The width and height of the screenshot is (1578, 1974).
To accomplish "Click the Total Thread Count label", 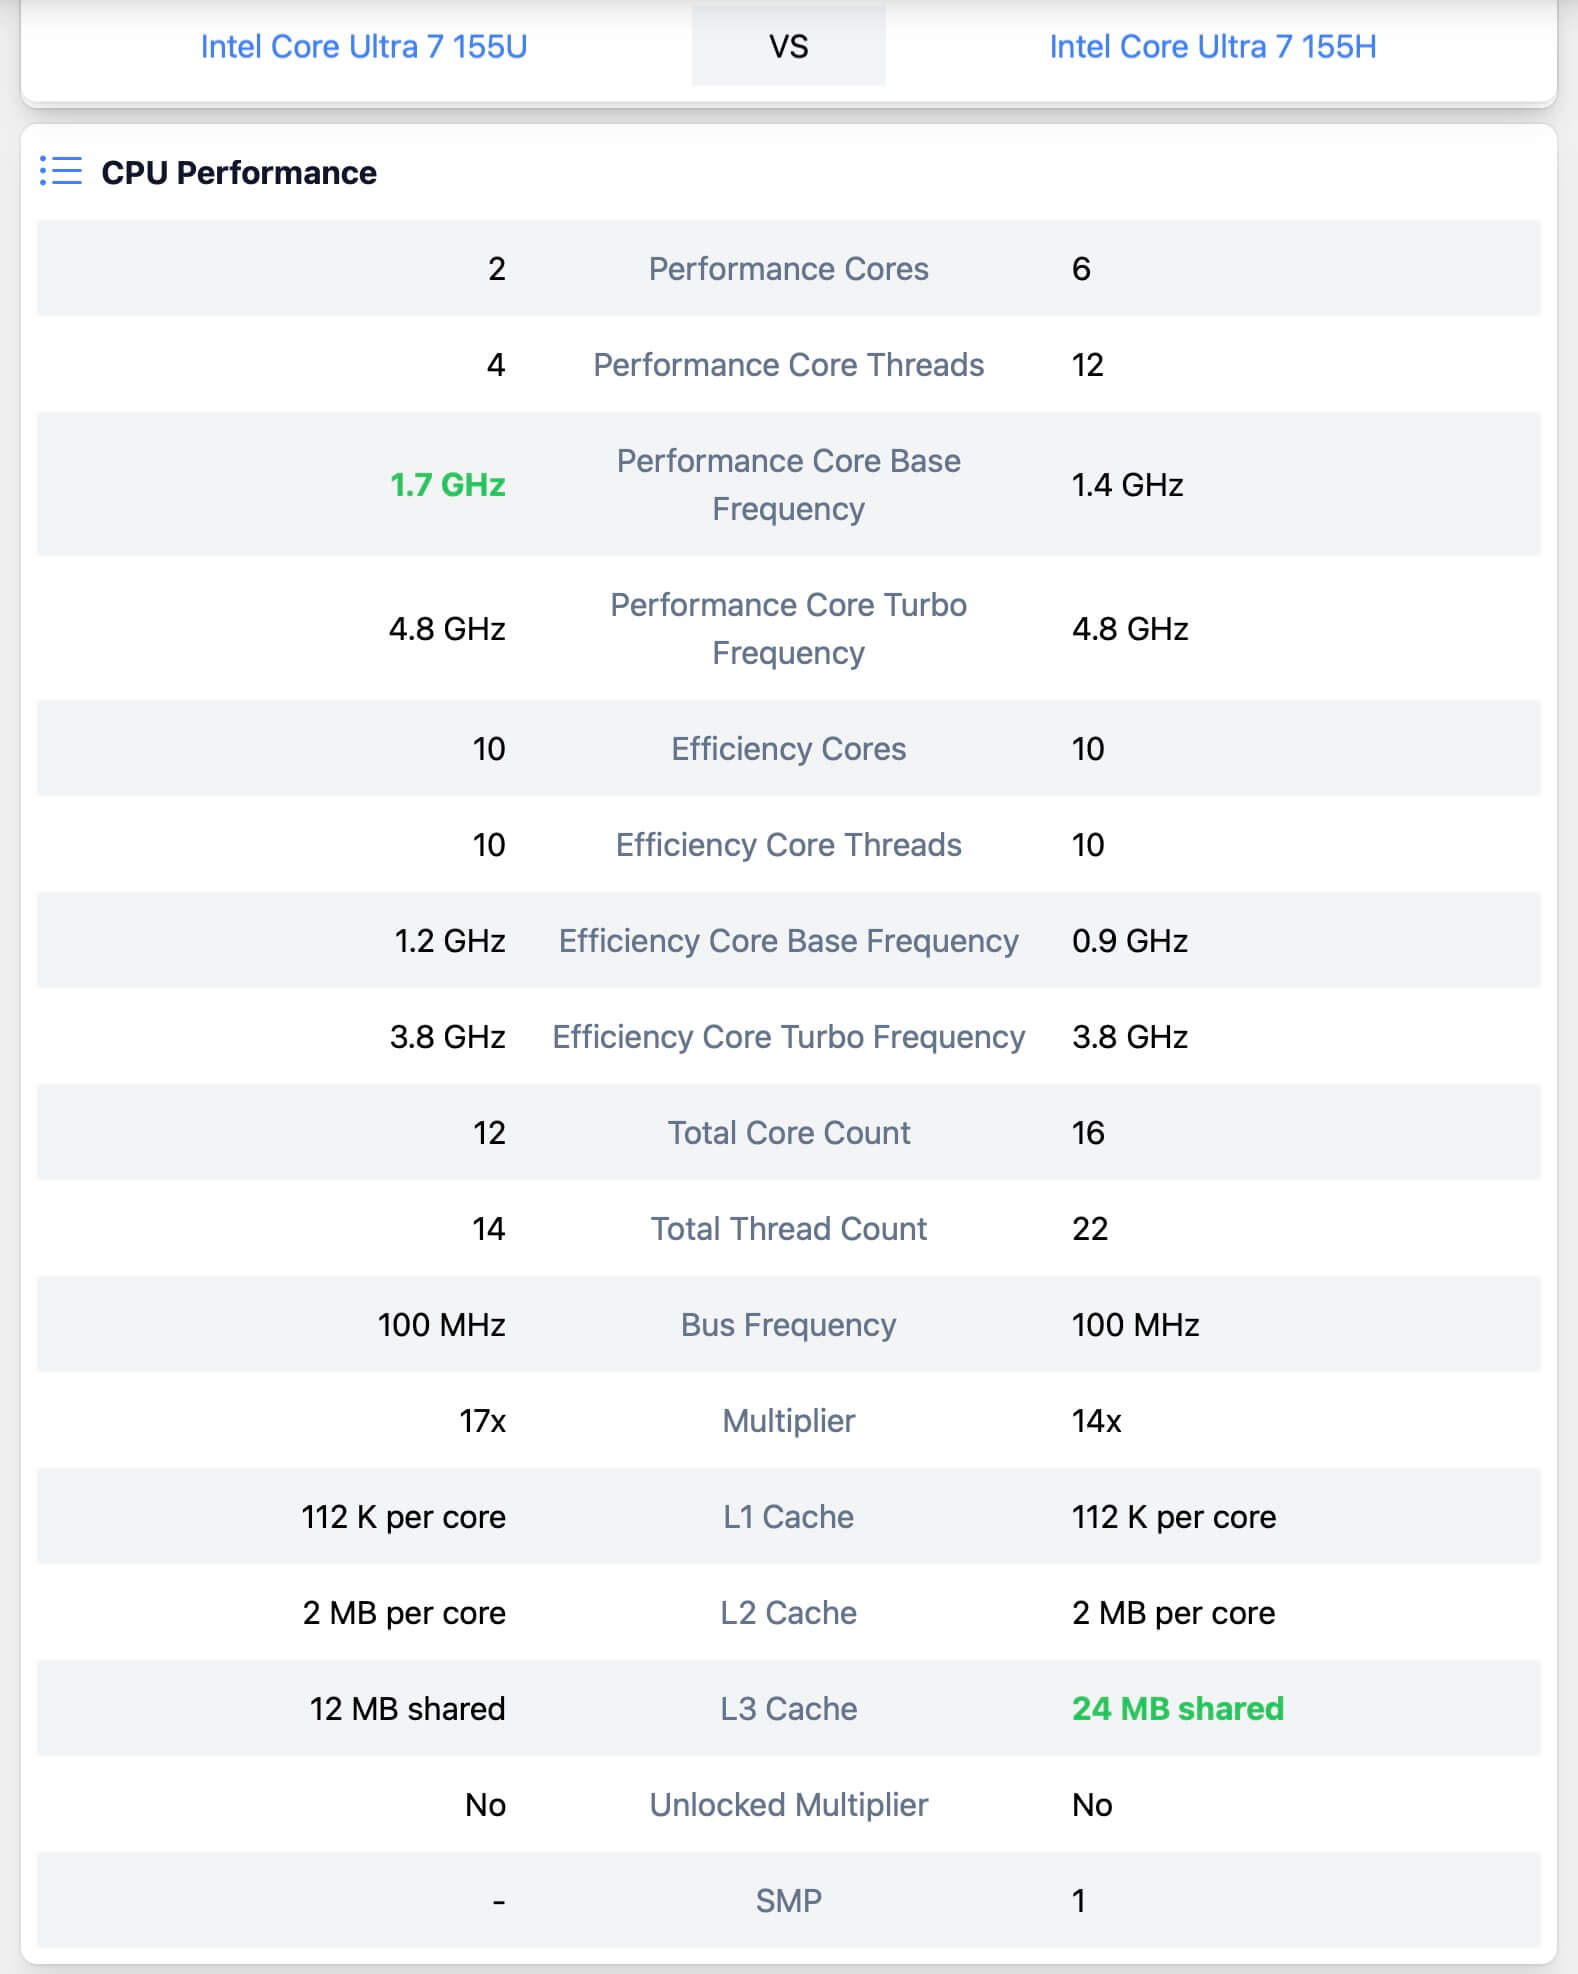I will [x=788, y=1229].
